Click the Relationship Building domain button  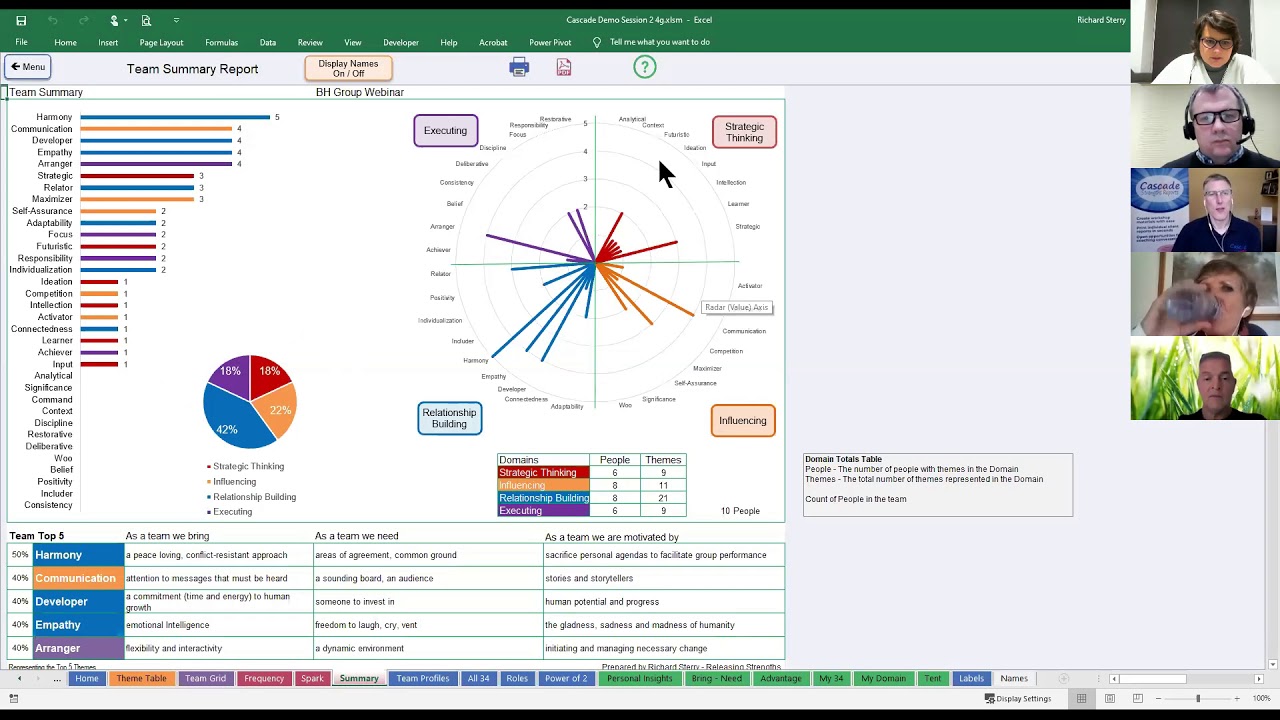tap(449, 418)
